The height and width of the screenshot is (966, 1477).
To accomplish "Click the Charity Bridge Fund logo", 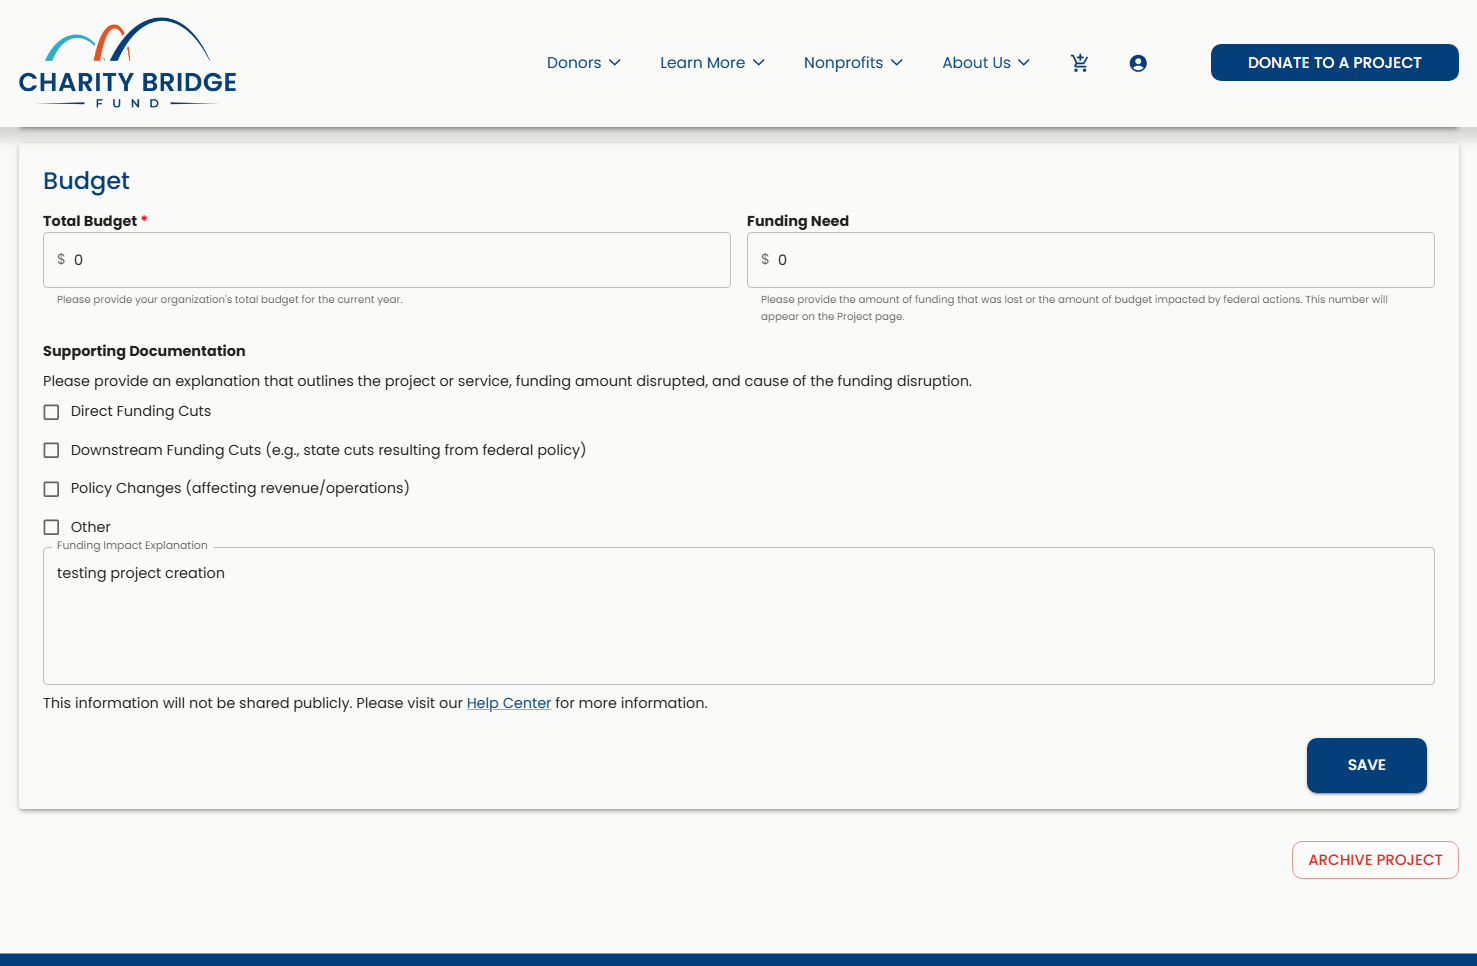I will pyautogui.click(x=128, y=63).
